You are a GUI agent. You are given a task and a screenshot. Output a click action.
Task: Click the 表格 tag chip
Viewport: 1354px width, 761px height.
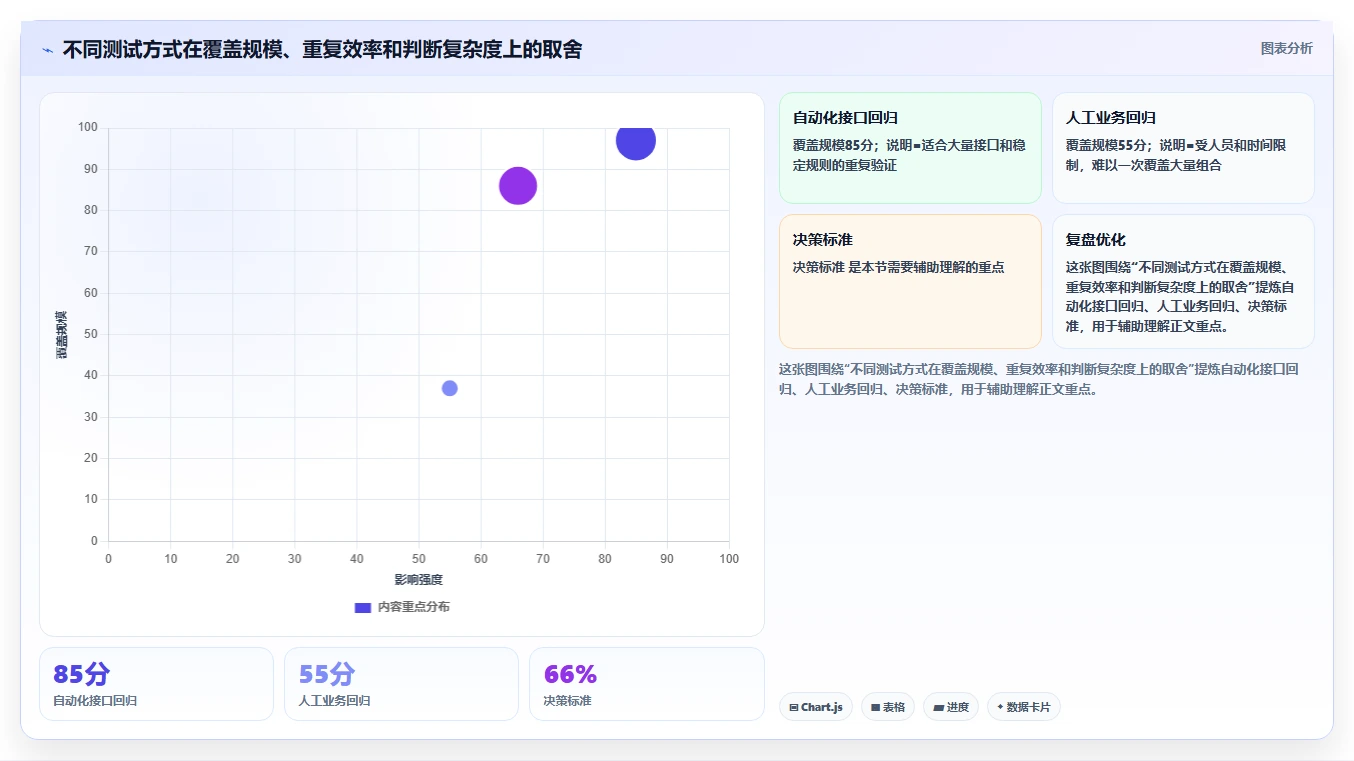pos(888,707)
